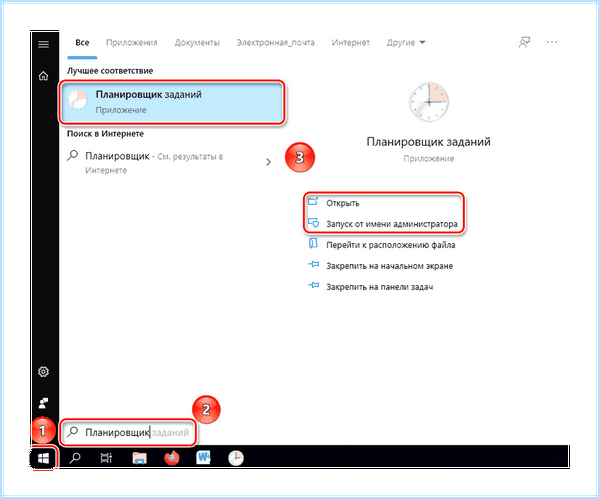This screenshot has width=600, height=499.
Task: Expand the arrow next to the web result
Action: [x=268, y=162]
